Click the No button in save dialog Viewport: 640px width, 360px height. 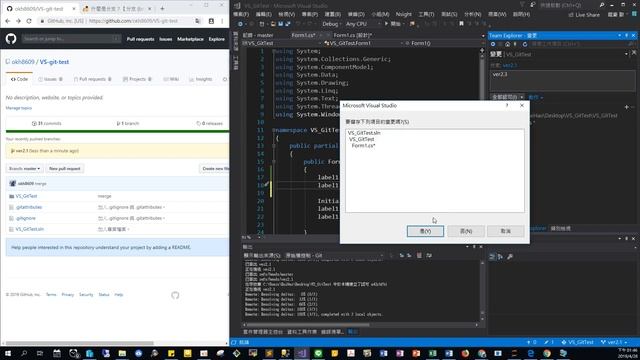click(466, 231)
